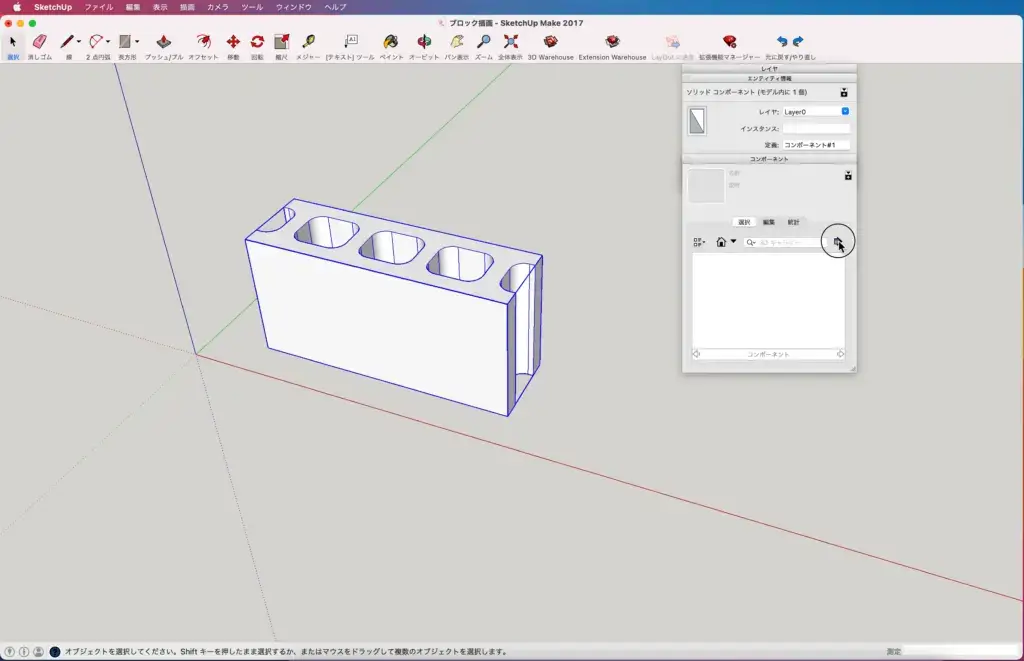Activate the Paint Bucket (ペイント) tool
1024x661 pixels.
click(391, 42)
